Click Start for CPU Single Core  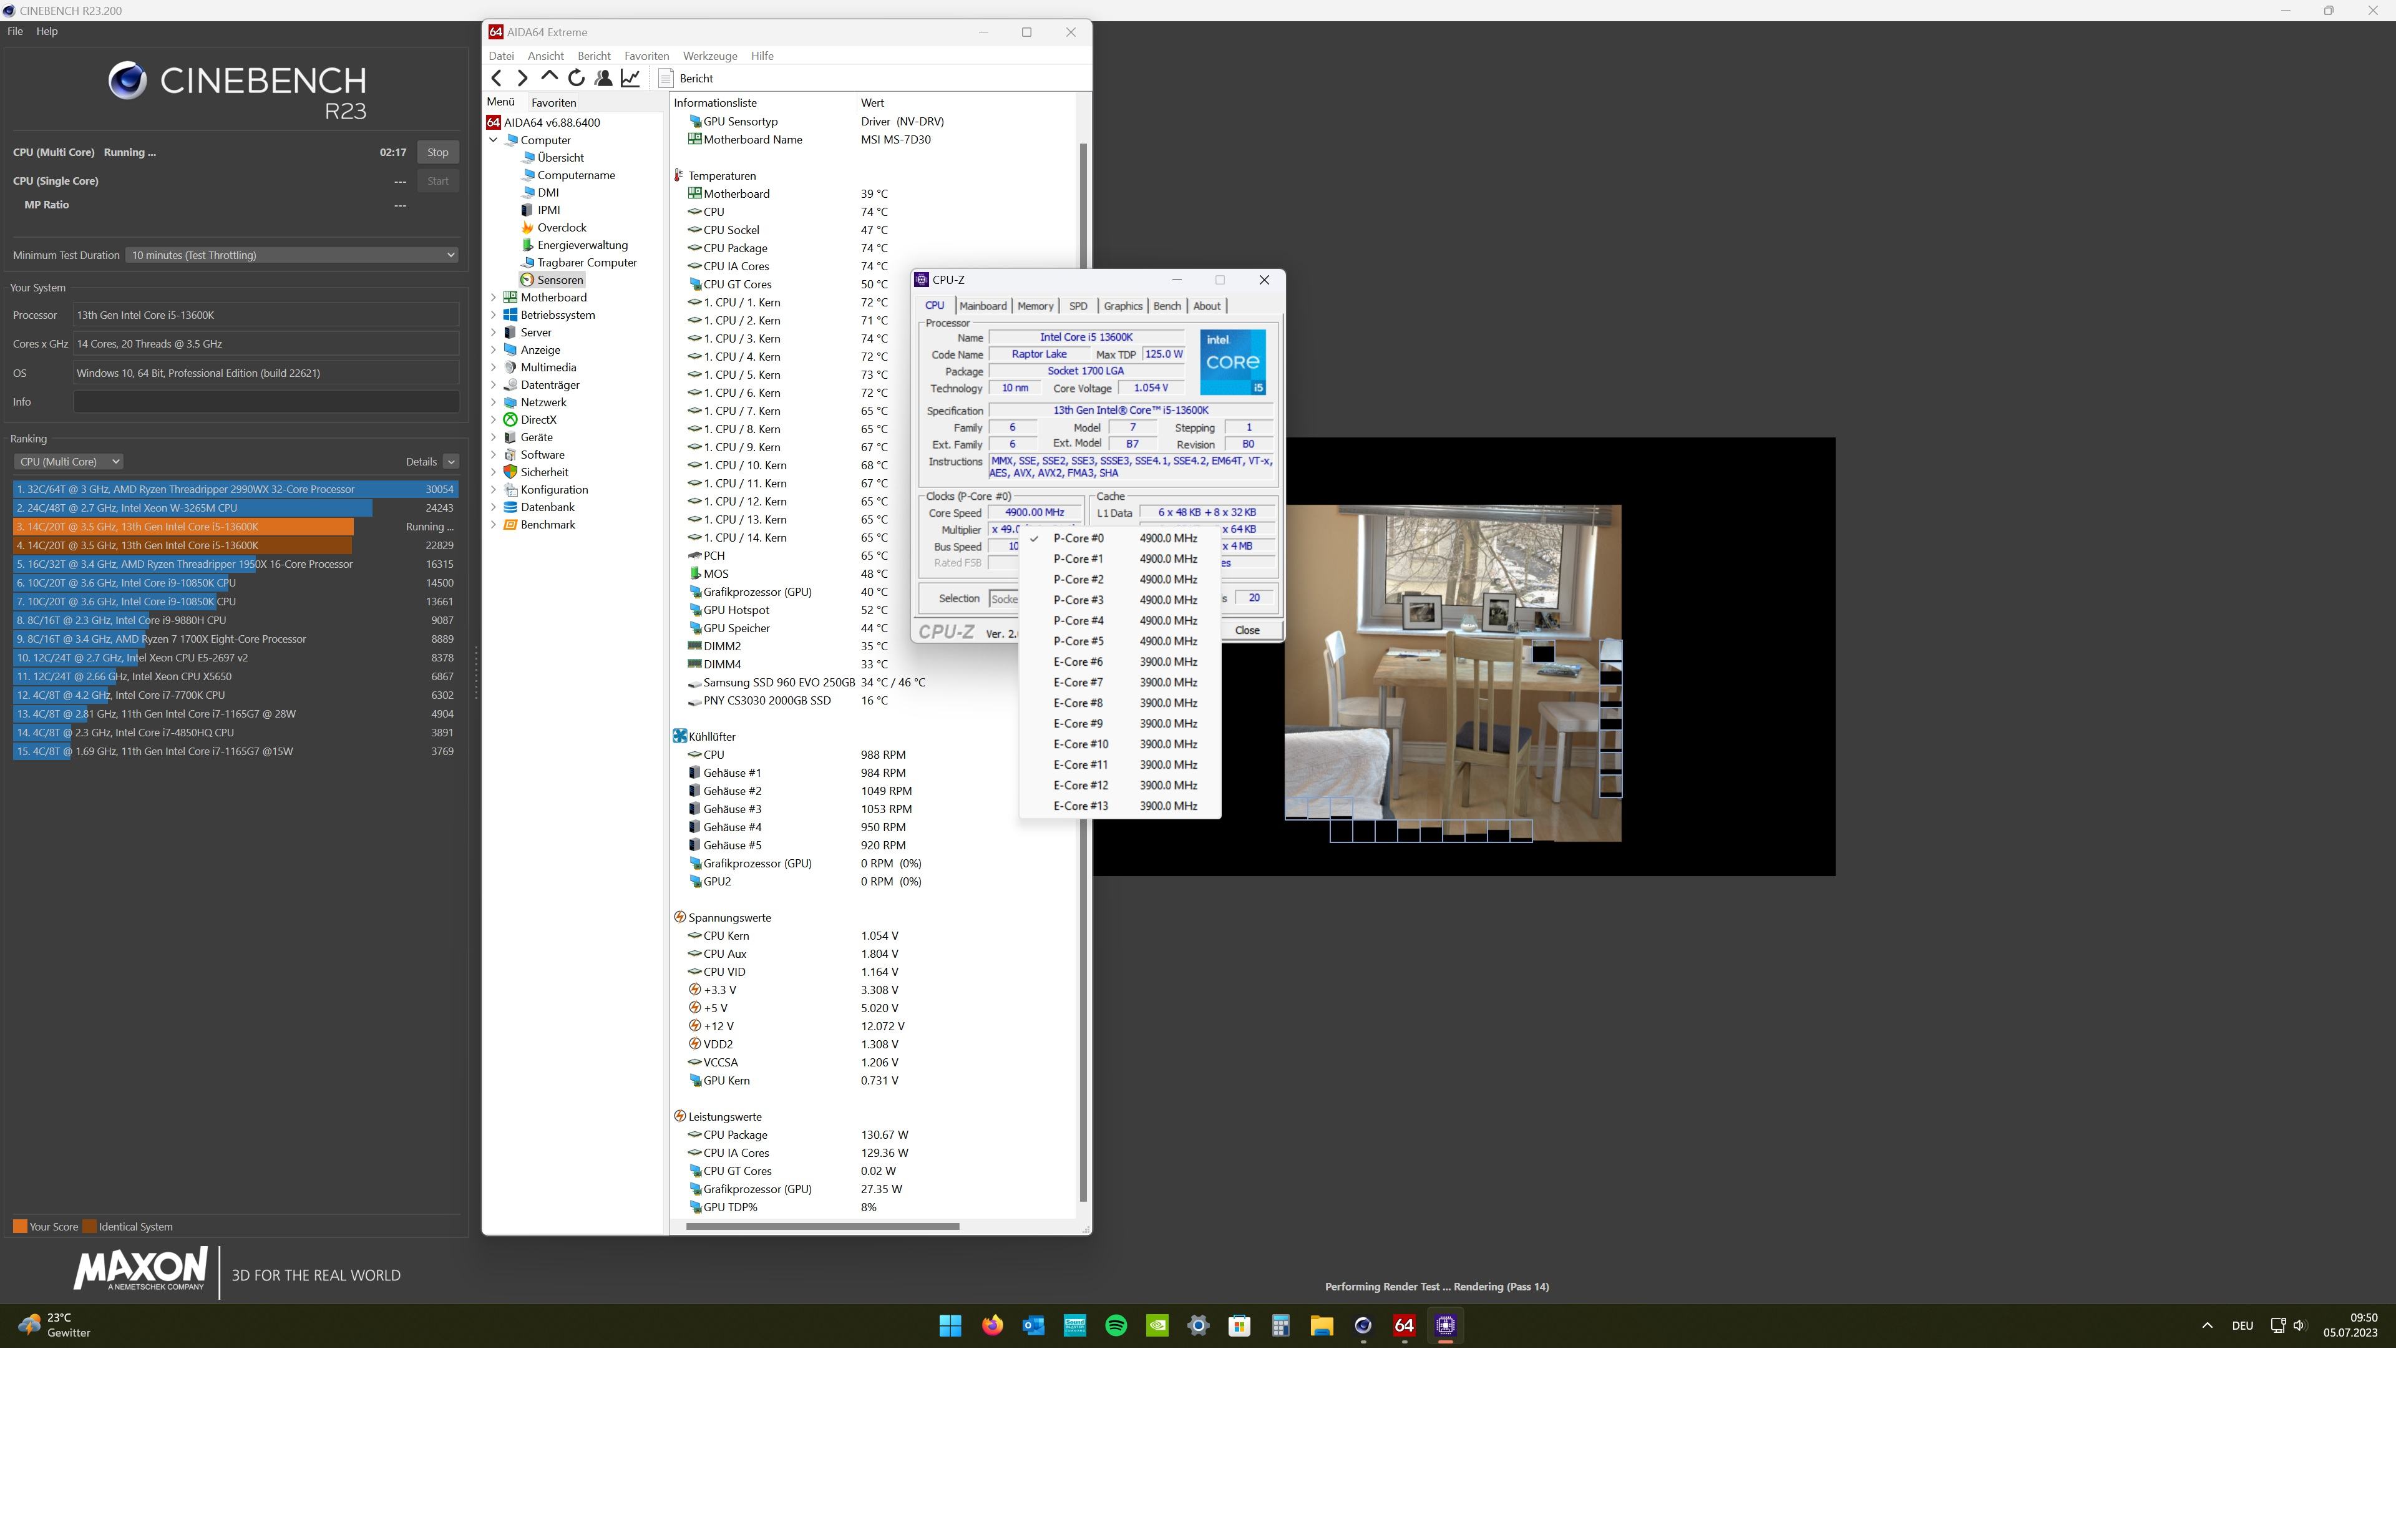(x=437, y=181)
